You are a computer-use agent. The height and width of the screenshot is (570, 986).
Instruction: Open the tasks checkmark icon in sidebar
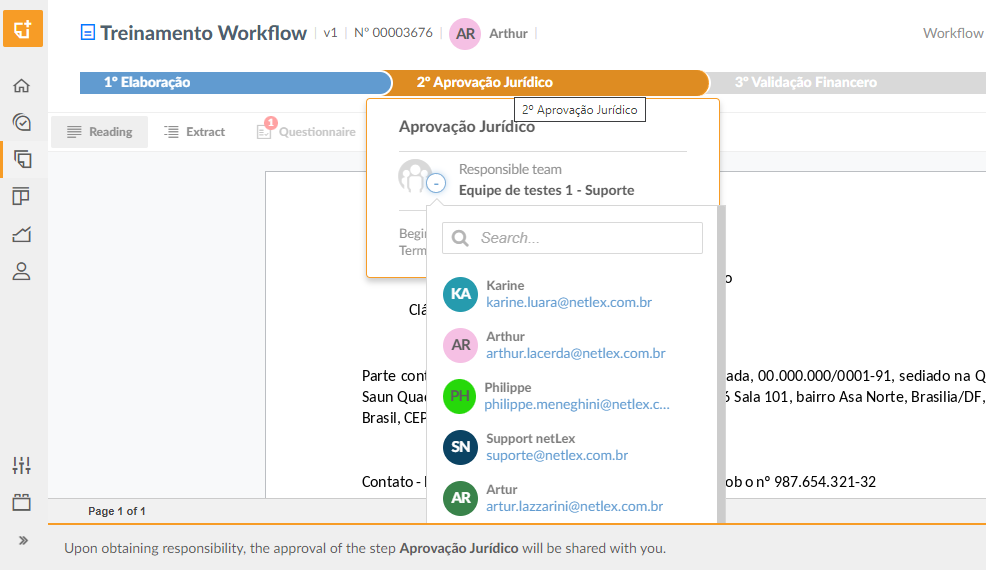[x=21, y=122]
